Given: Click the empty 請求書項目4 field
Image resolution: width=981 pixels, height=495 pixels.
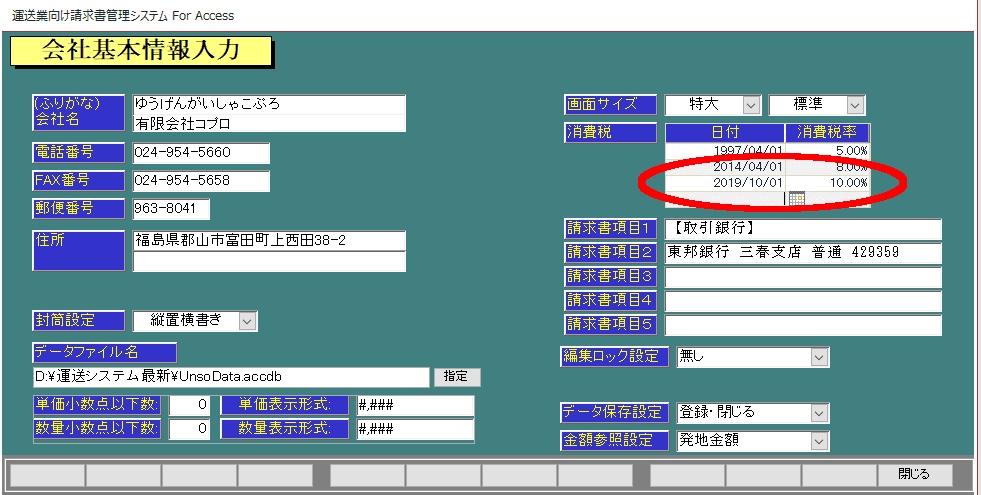Looking at the screenshot, I should [x=803, y=301].
